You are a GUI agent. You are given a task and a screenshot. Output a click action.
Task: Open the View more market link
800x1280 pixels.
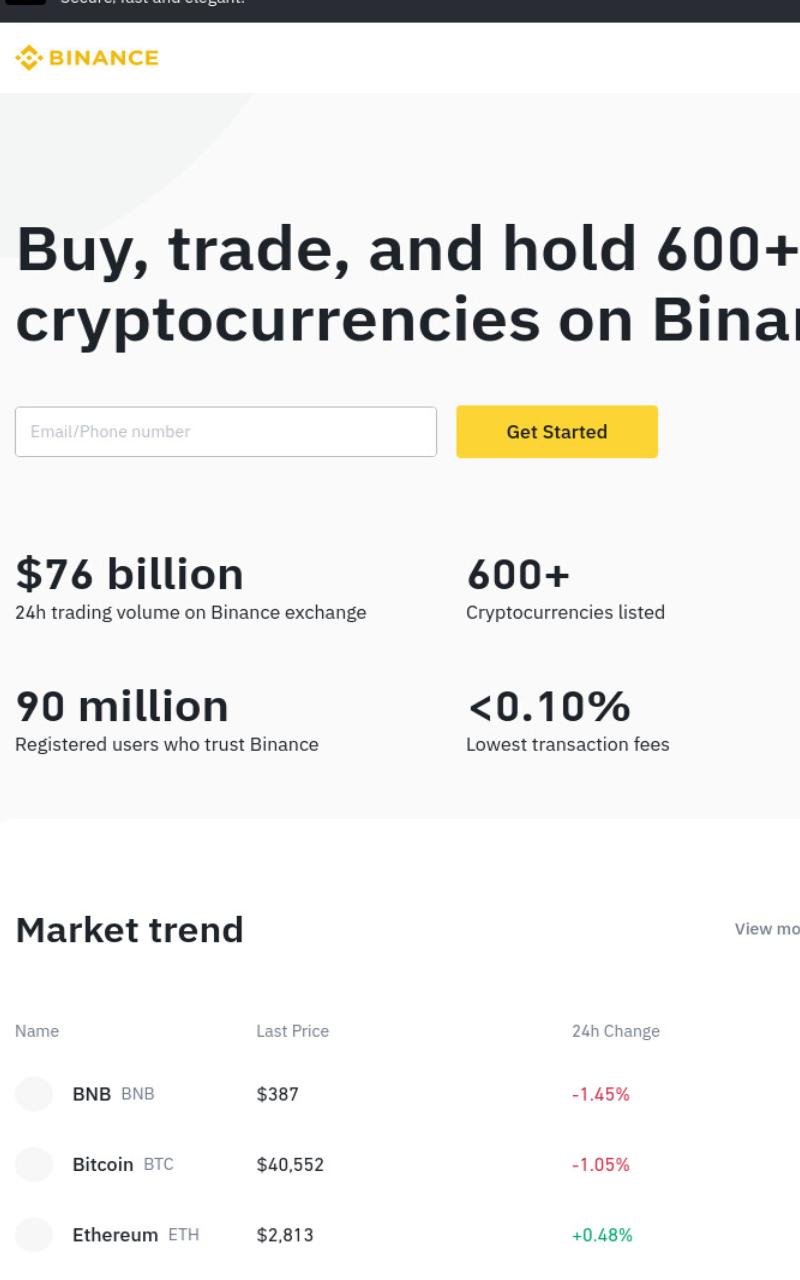tap(767, 929)
